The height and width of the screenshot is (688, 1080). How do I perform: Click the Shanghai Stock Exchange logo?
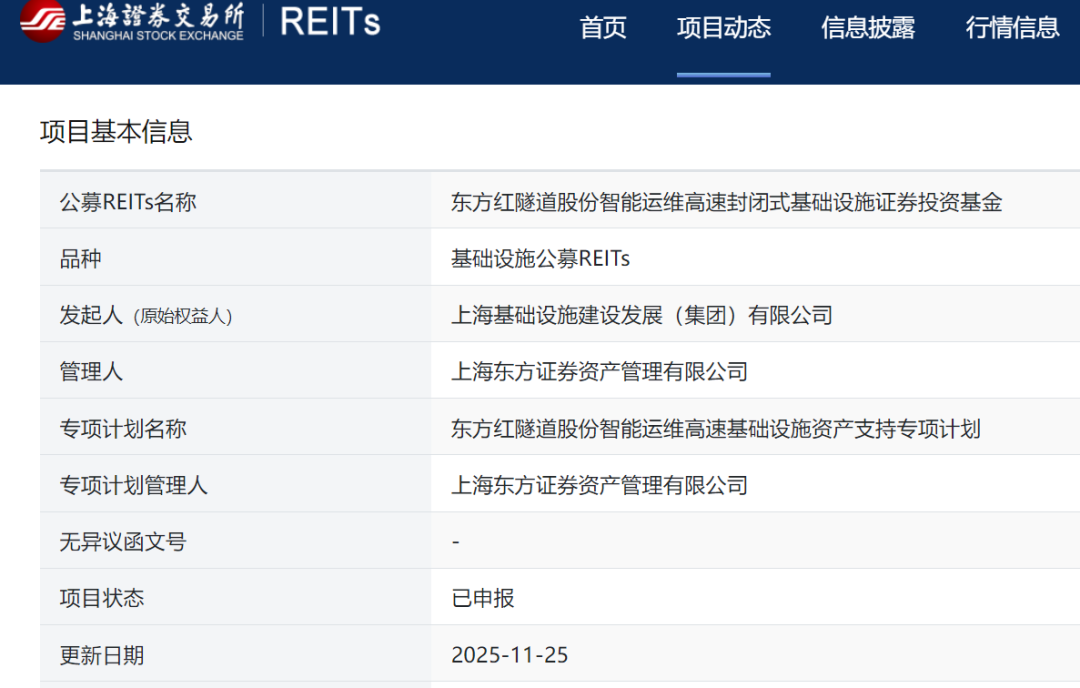point(132,22)
